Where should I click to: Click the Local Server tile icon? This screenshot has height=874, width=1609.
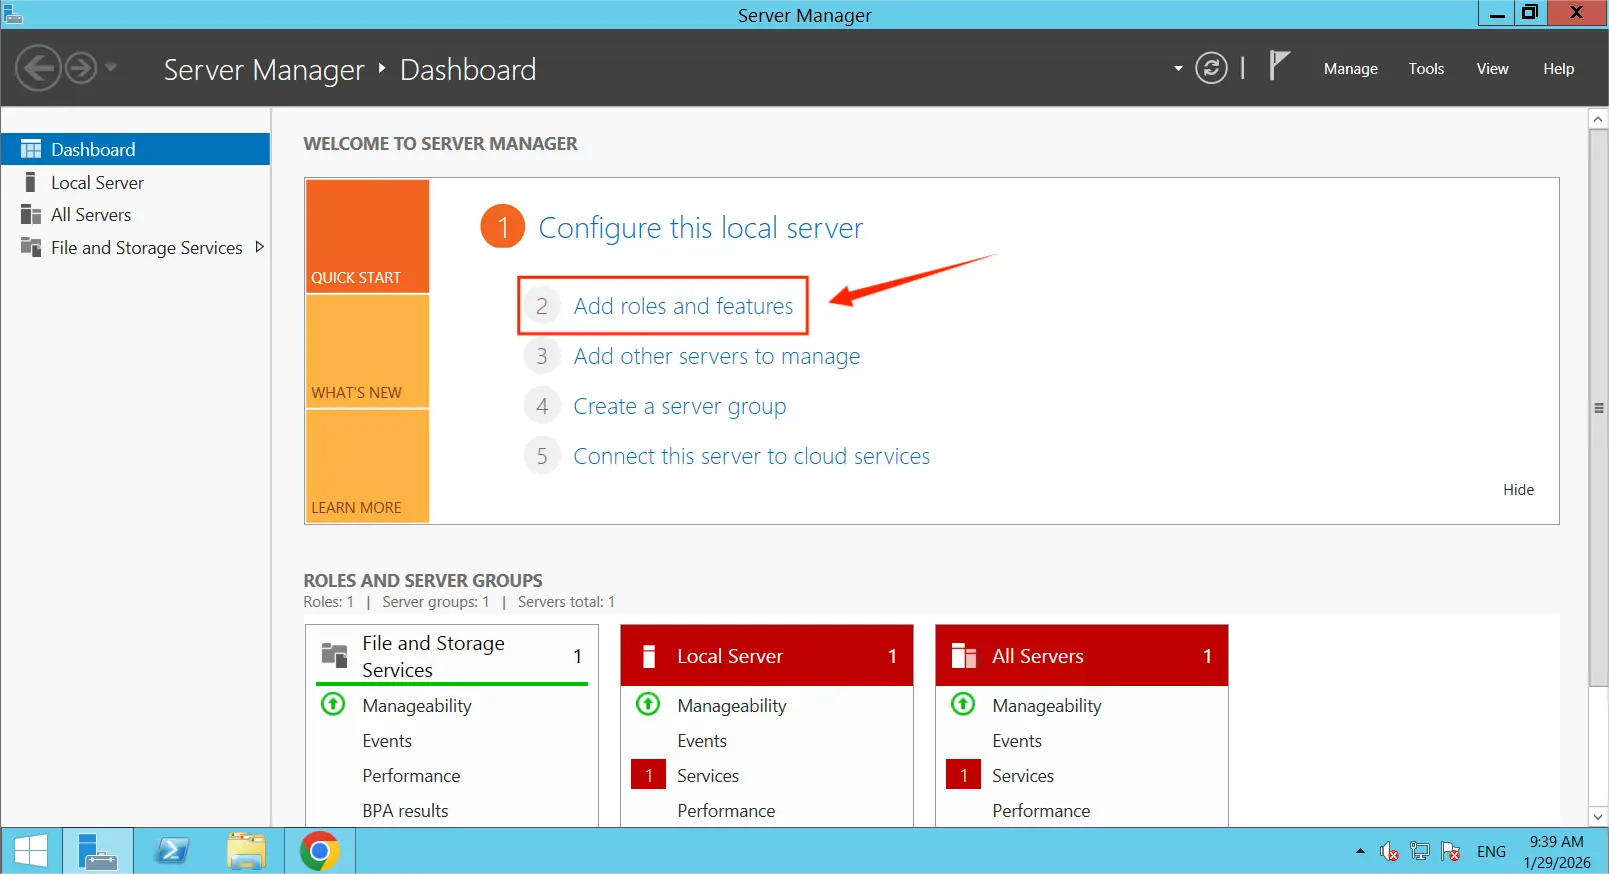pos(649,656)
